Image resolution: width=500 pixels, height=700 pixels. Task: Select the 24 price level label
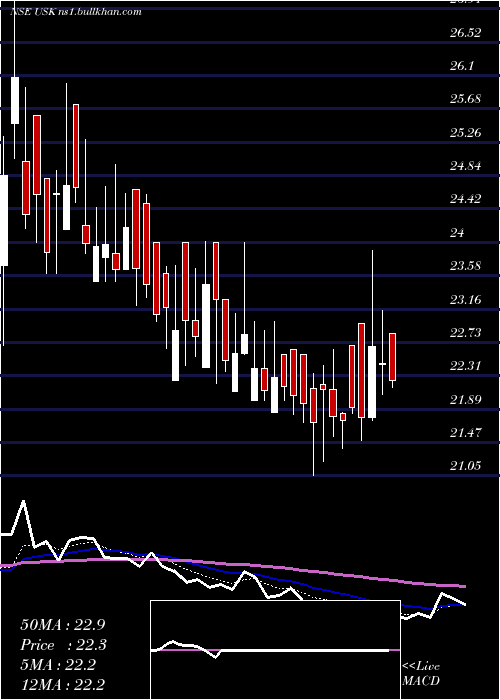tap(456, 232)
